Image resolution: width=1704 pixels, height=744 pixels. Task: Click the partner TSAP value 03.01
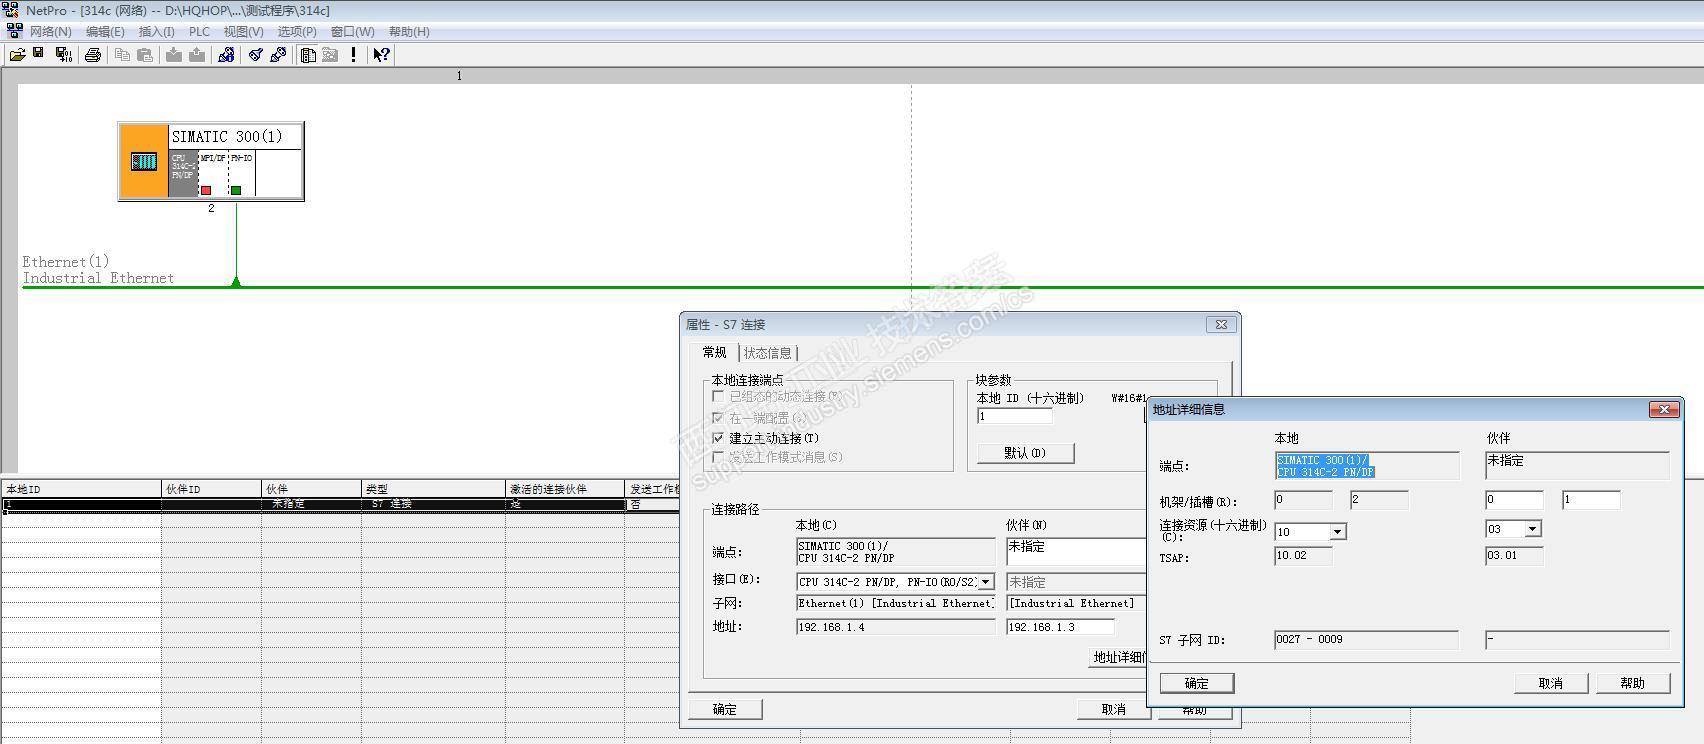click(x=1514, y=556)
